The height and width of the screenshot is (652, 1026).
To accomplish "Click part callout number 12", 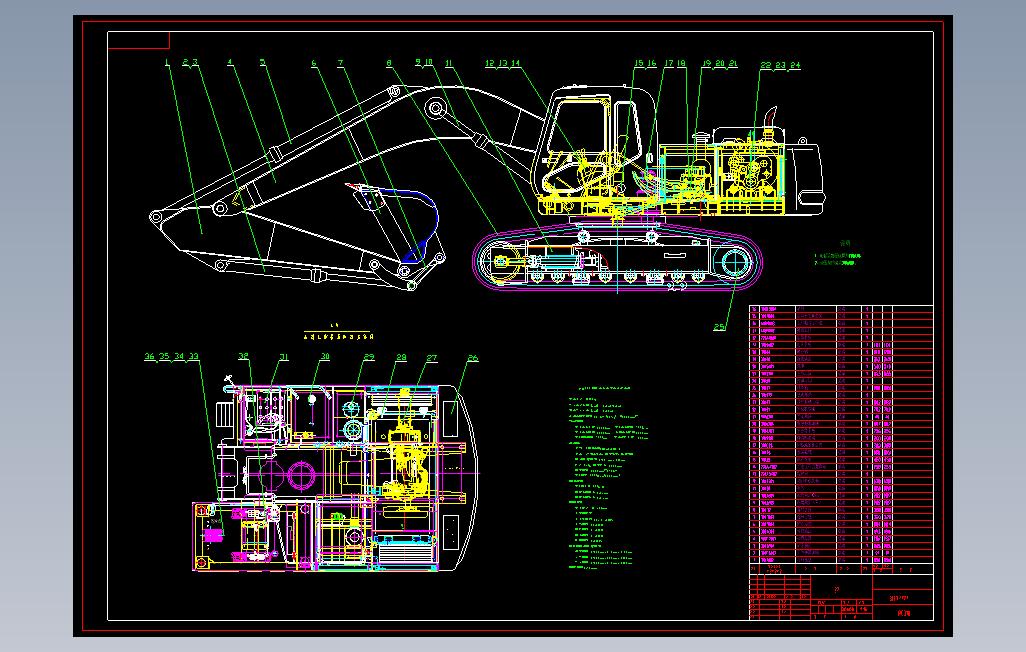I will pos(490,63).
